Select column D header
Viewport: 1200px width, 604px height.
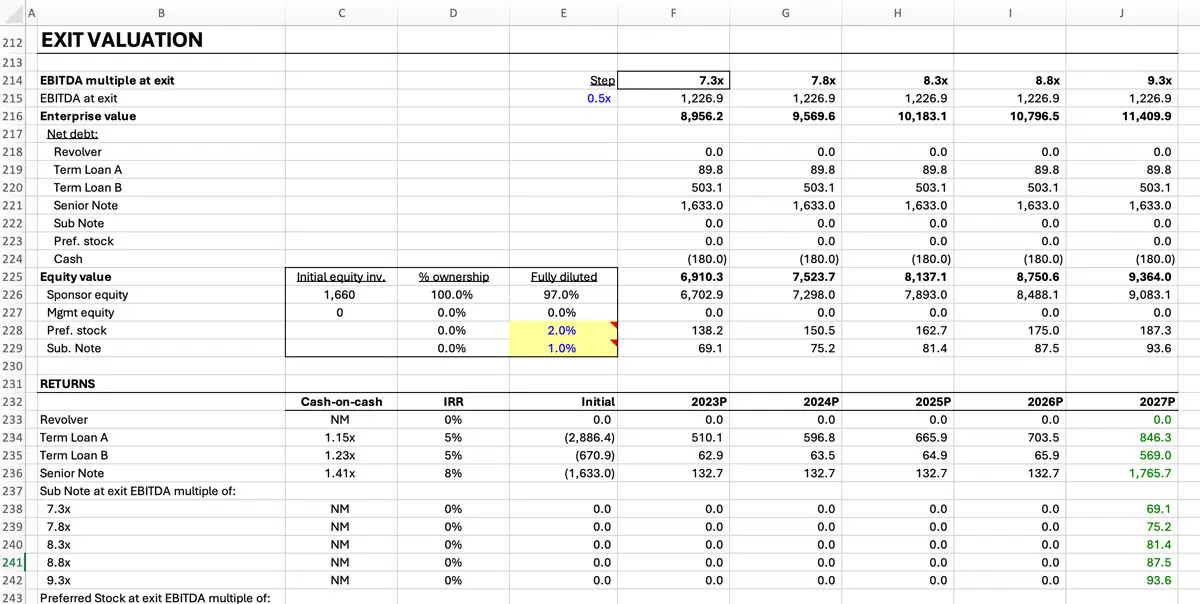[452, 13]
